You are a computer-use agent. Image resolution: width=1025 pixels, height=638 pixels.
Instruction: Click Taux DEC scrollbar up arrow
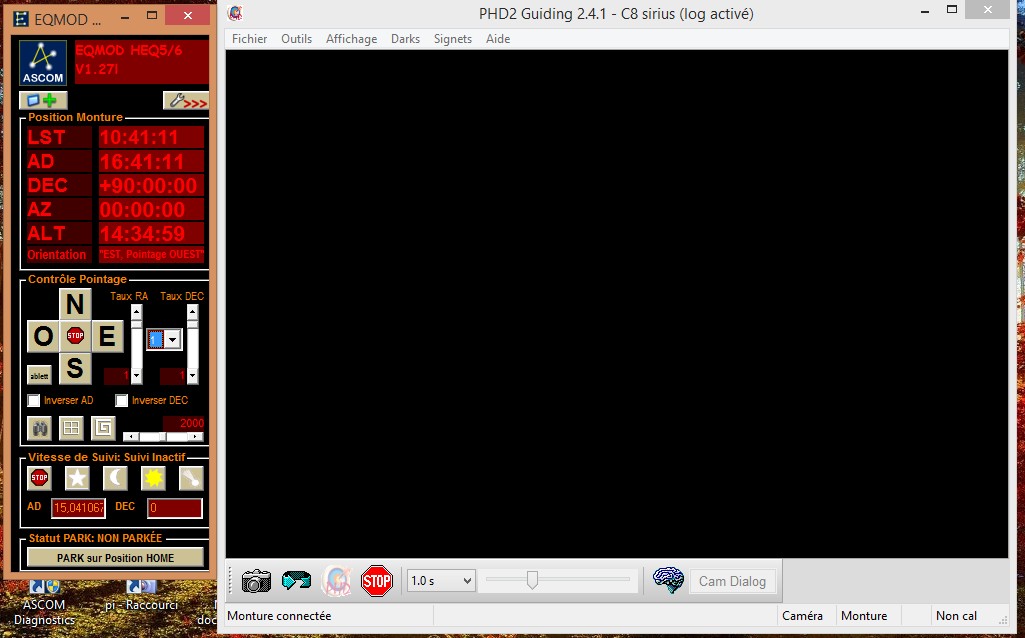click(x=192, y=312)
